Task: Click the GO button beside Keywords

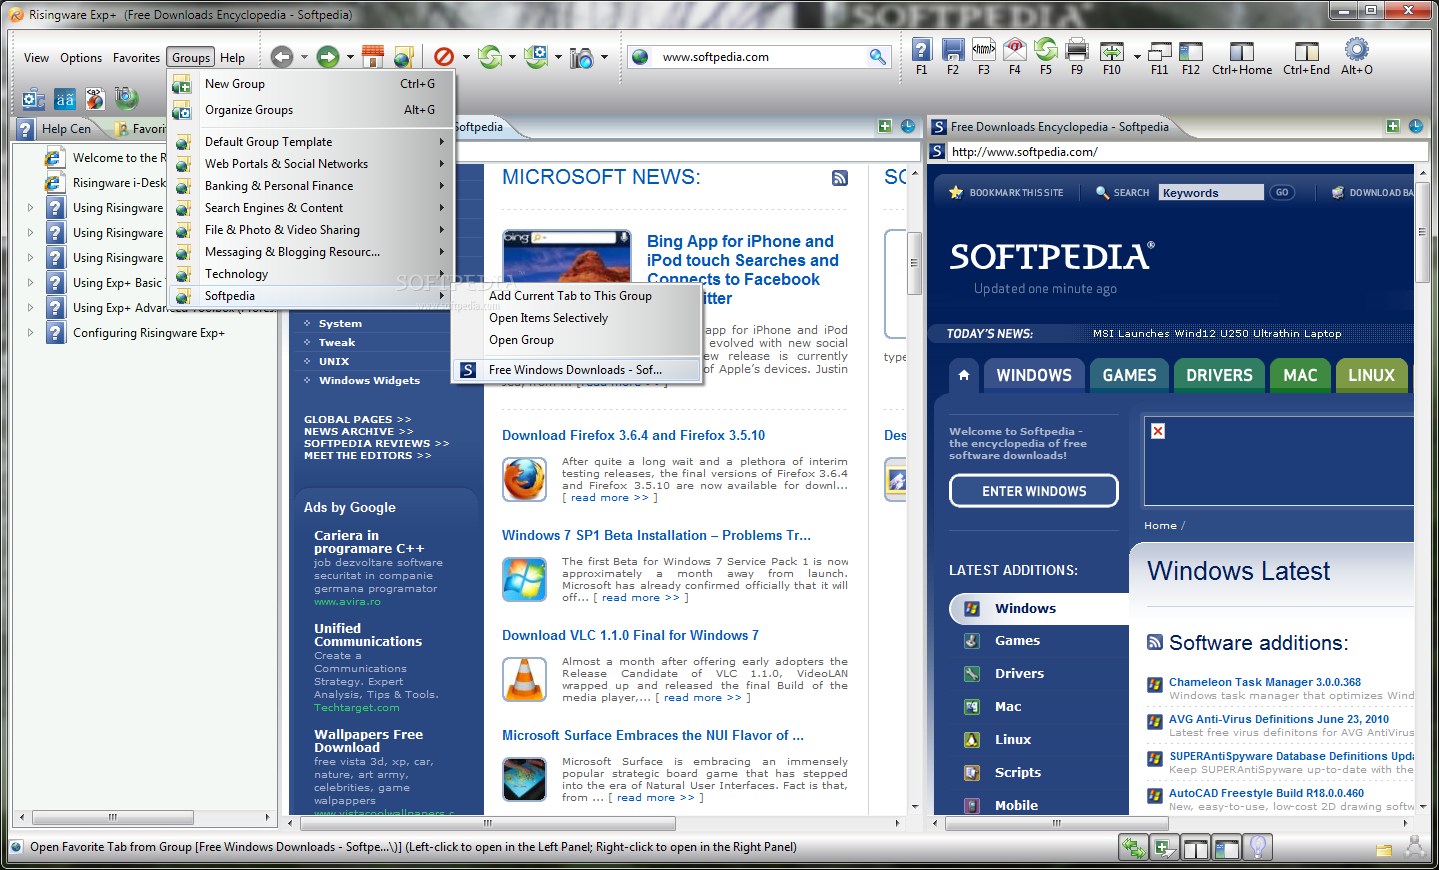Action: (1282, 192)
